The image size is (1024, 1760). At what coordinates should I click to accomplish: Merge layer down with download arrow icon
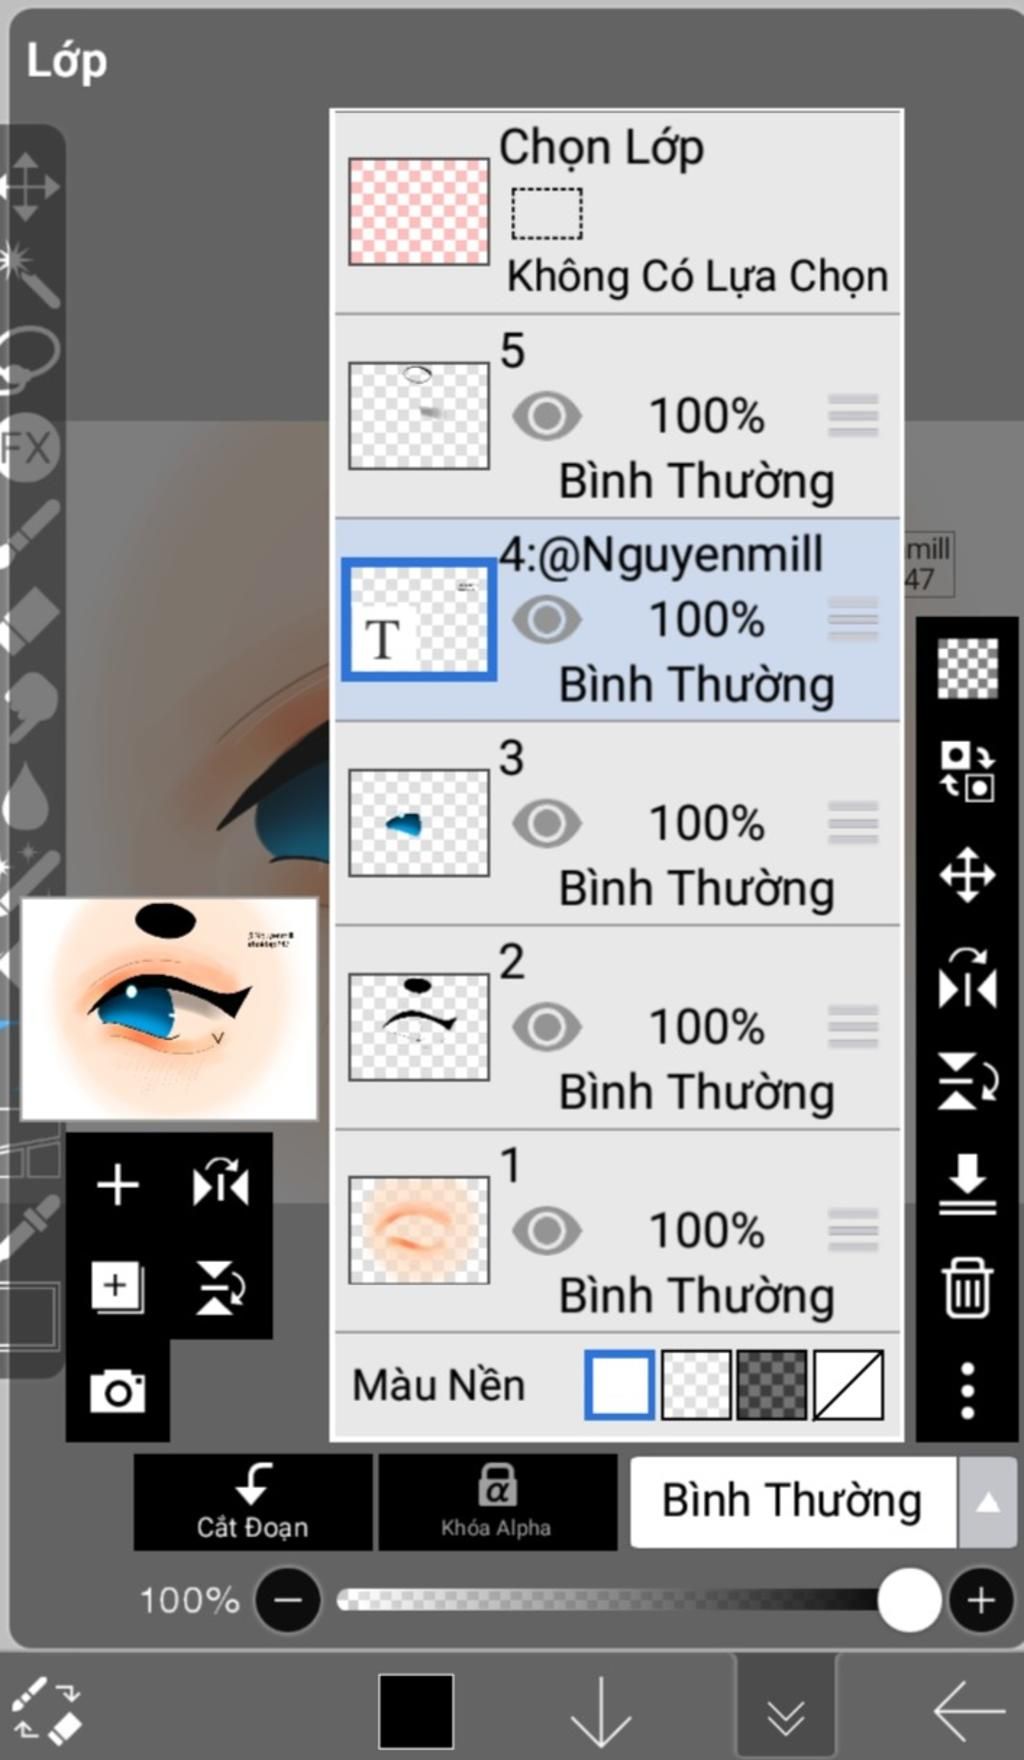click(x=967, y=1184)
